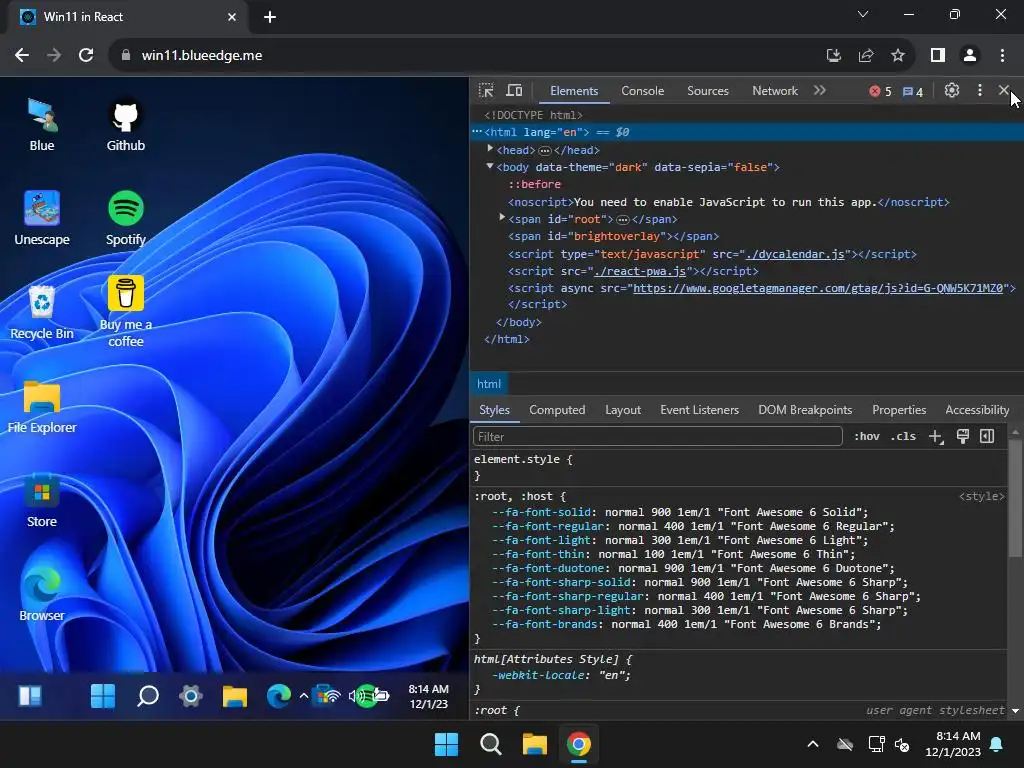Viewport: 1024px width, 768px height.
Task: Activate the element inspector picker icon
Action: tap(486, 91)
